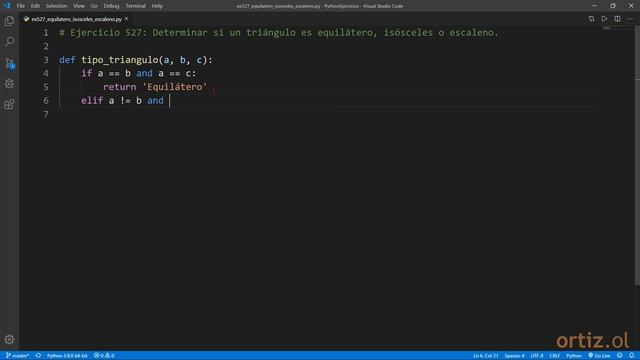Screen dimensions: 640x360
Task: Click line number 7 in gutter
Action: pos(46,114)
